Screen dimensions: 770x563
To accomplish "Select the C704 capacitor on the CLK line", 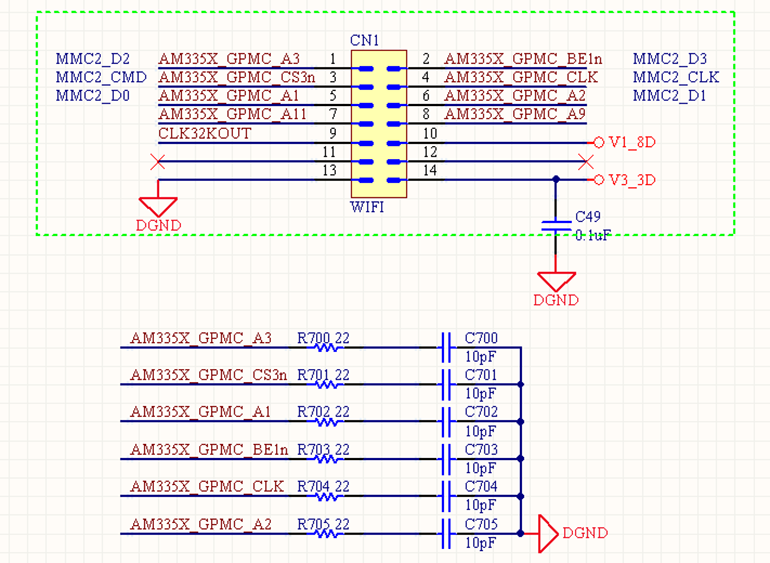I will click(x=448, y=496).
